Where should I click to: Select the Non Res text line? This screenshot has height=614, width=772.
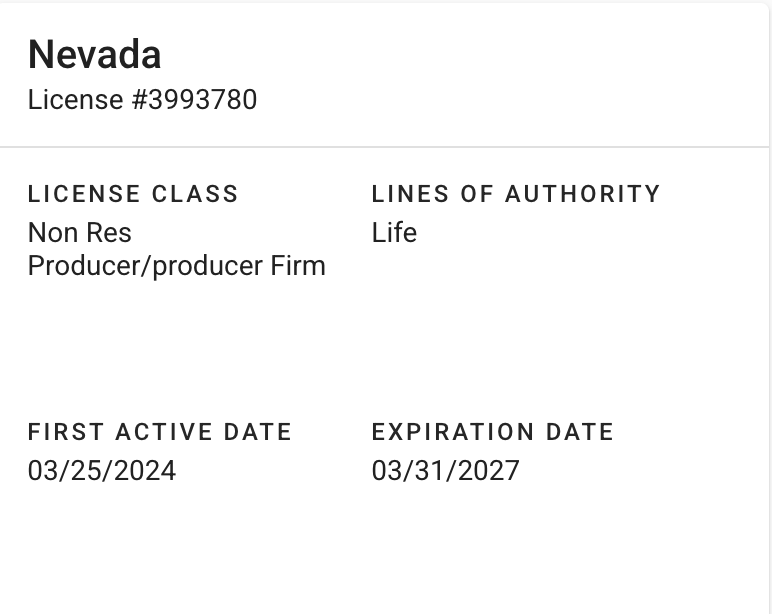80,233
